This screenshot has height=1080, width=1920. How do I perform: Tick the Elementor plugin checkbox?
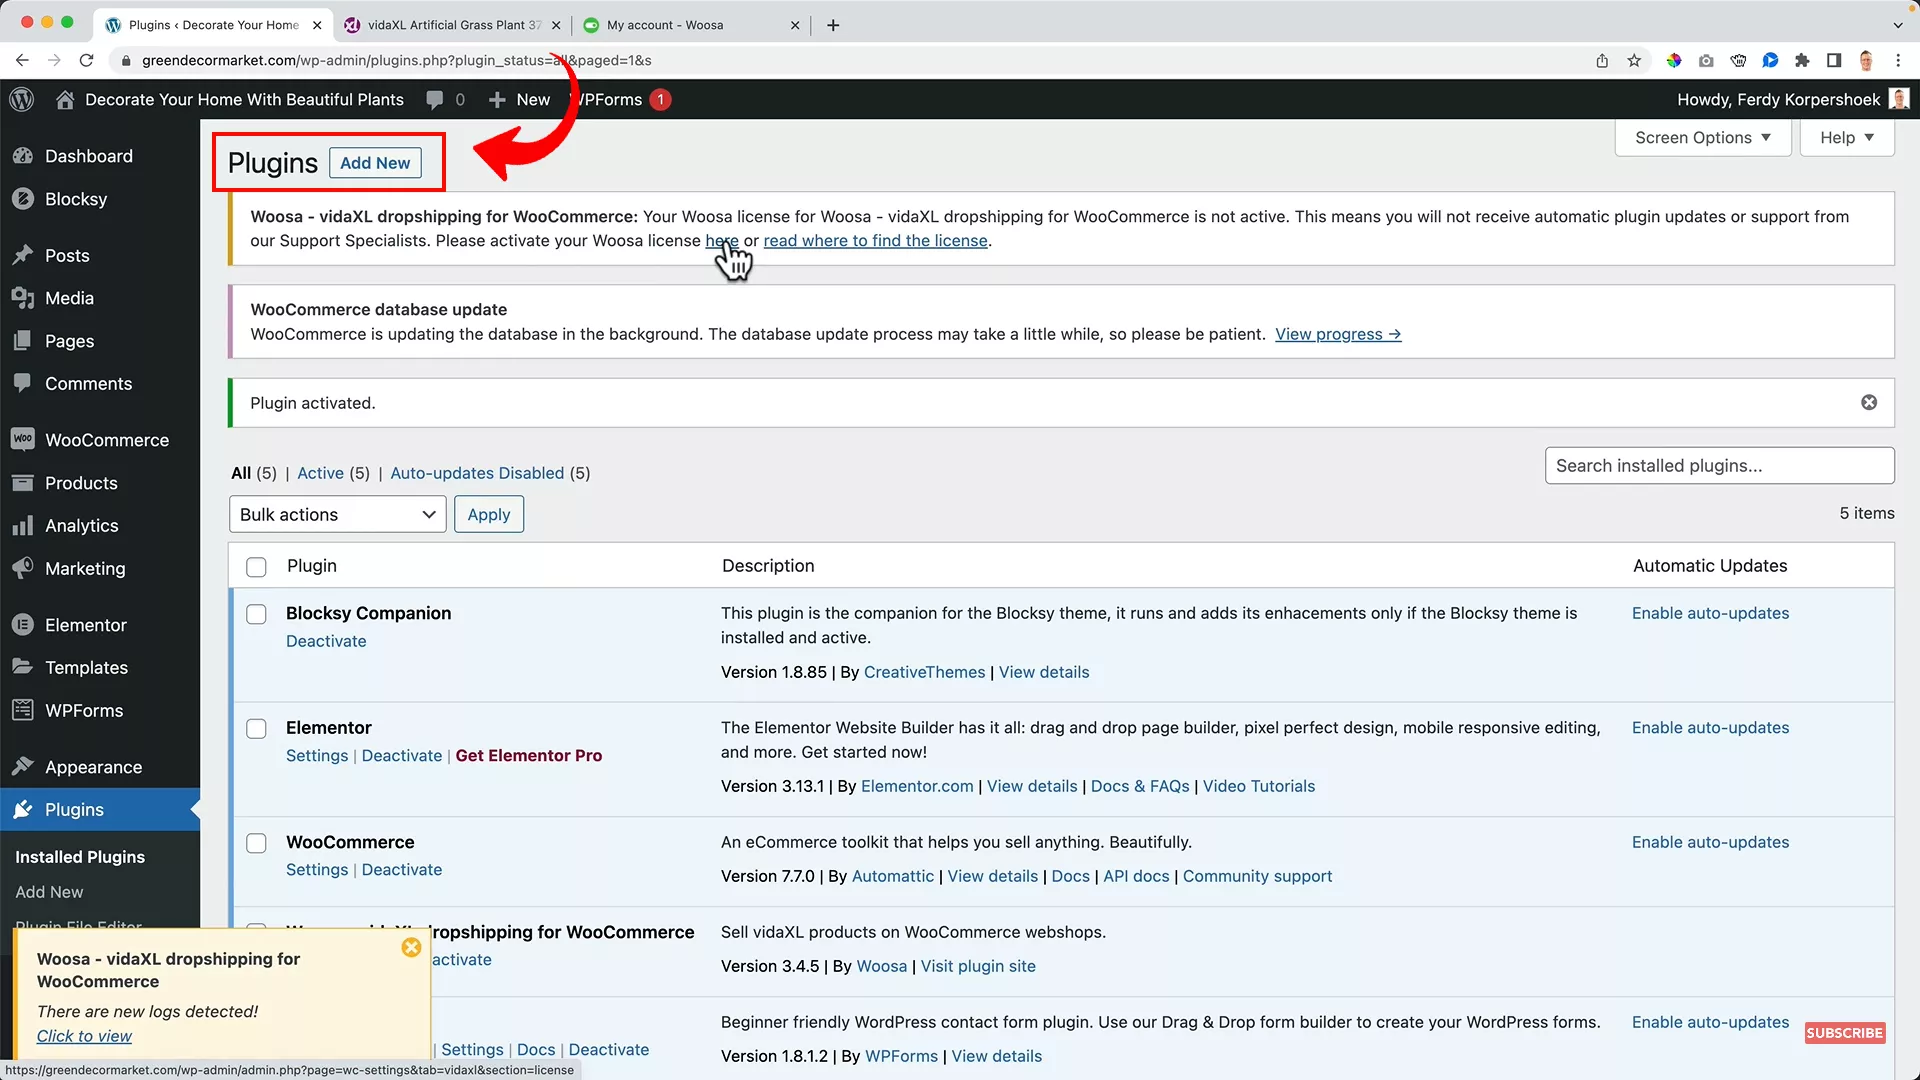click(256, 728)
